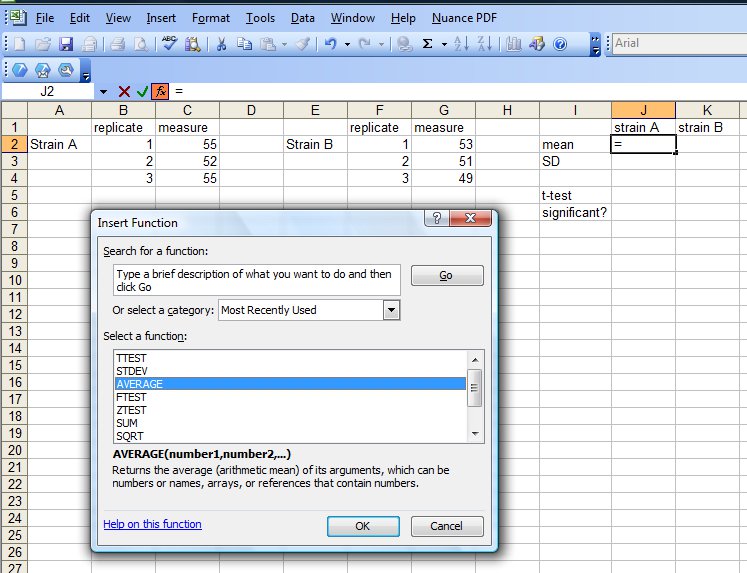Open the View menu
The width and height of the screenshot is (747, 573).
[118, 18]
